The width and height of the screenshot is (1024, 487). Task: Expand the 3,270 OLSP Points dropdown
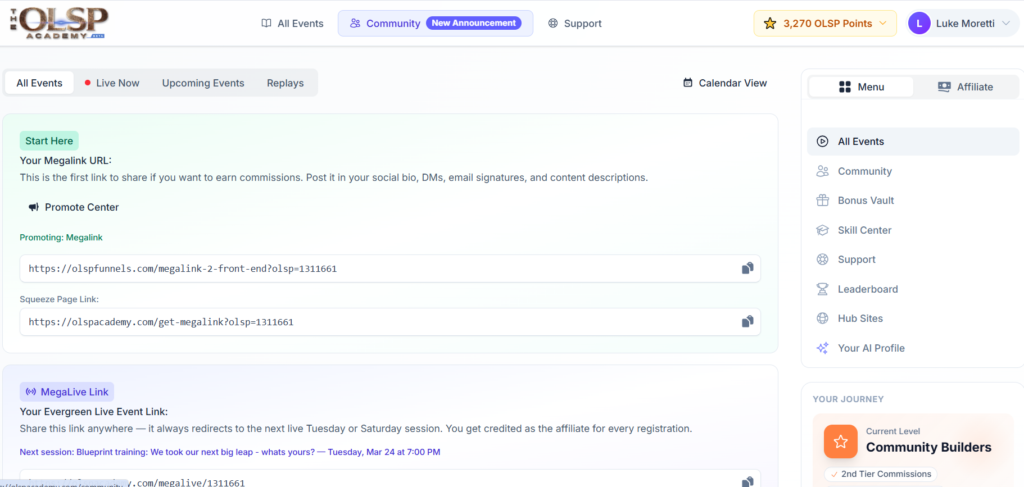[825, 23]
